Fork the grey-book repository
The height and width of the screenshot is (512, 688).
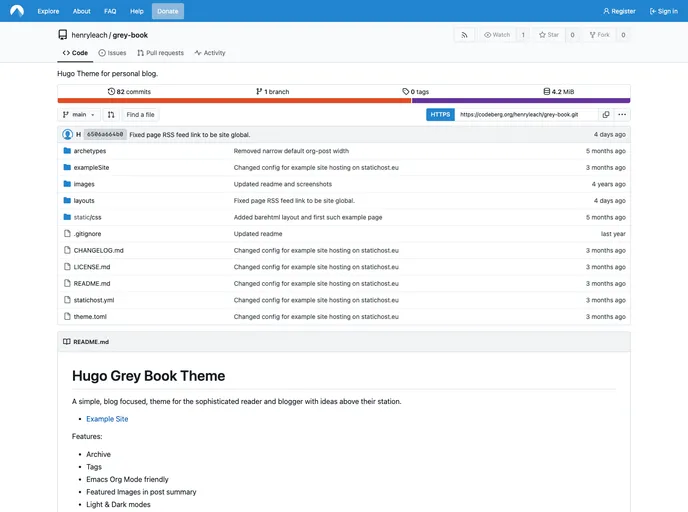tap(598, 35)
